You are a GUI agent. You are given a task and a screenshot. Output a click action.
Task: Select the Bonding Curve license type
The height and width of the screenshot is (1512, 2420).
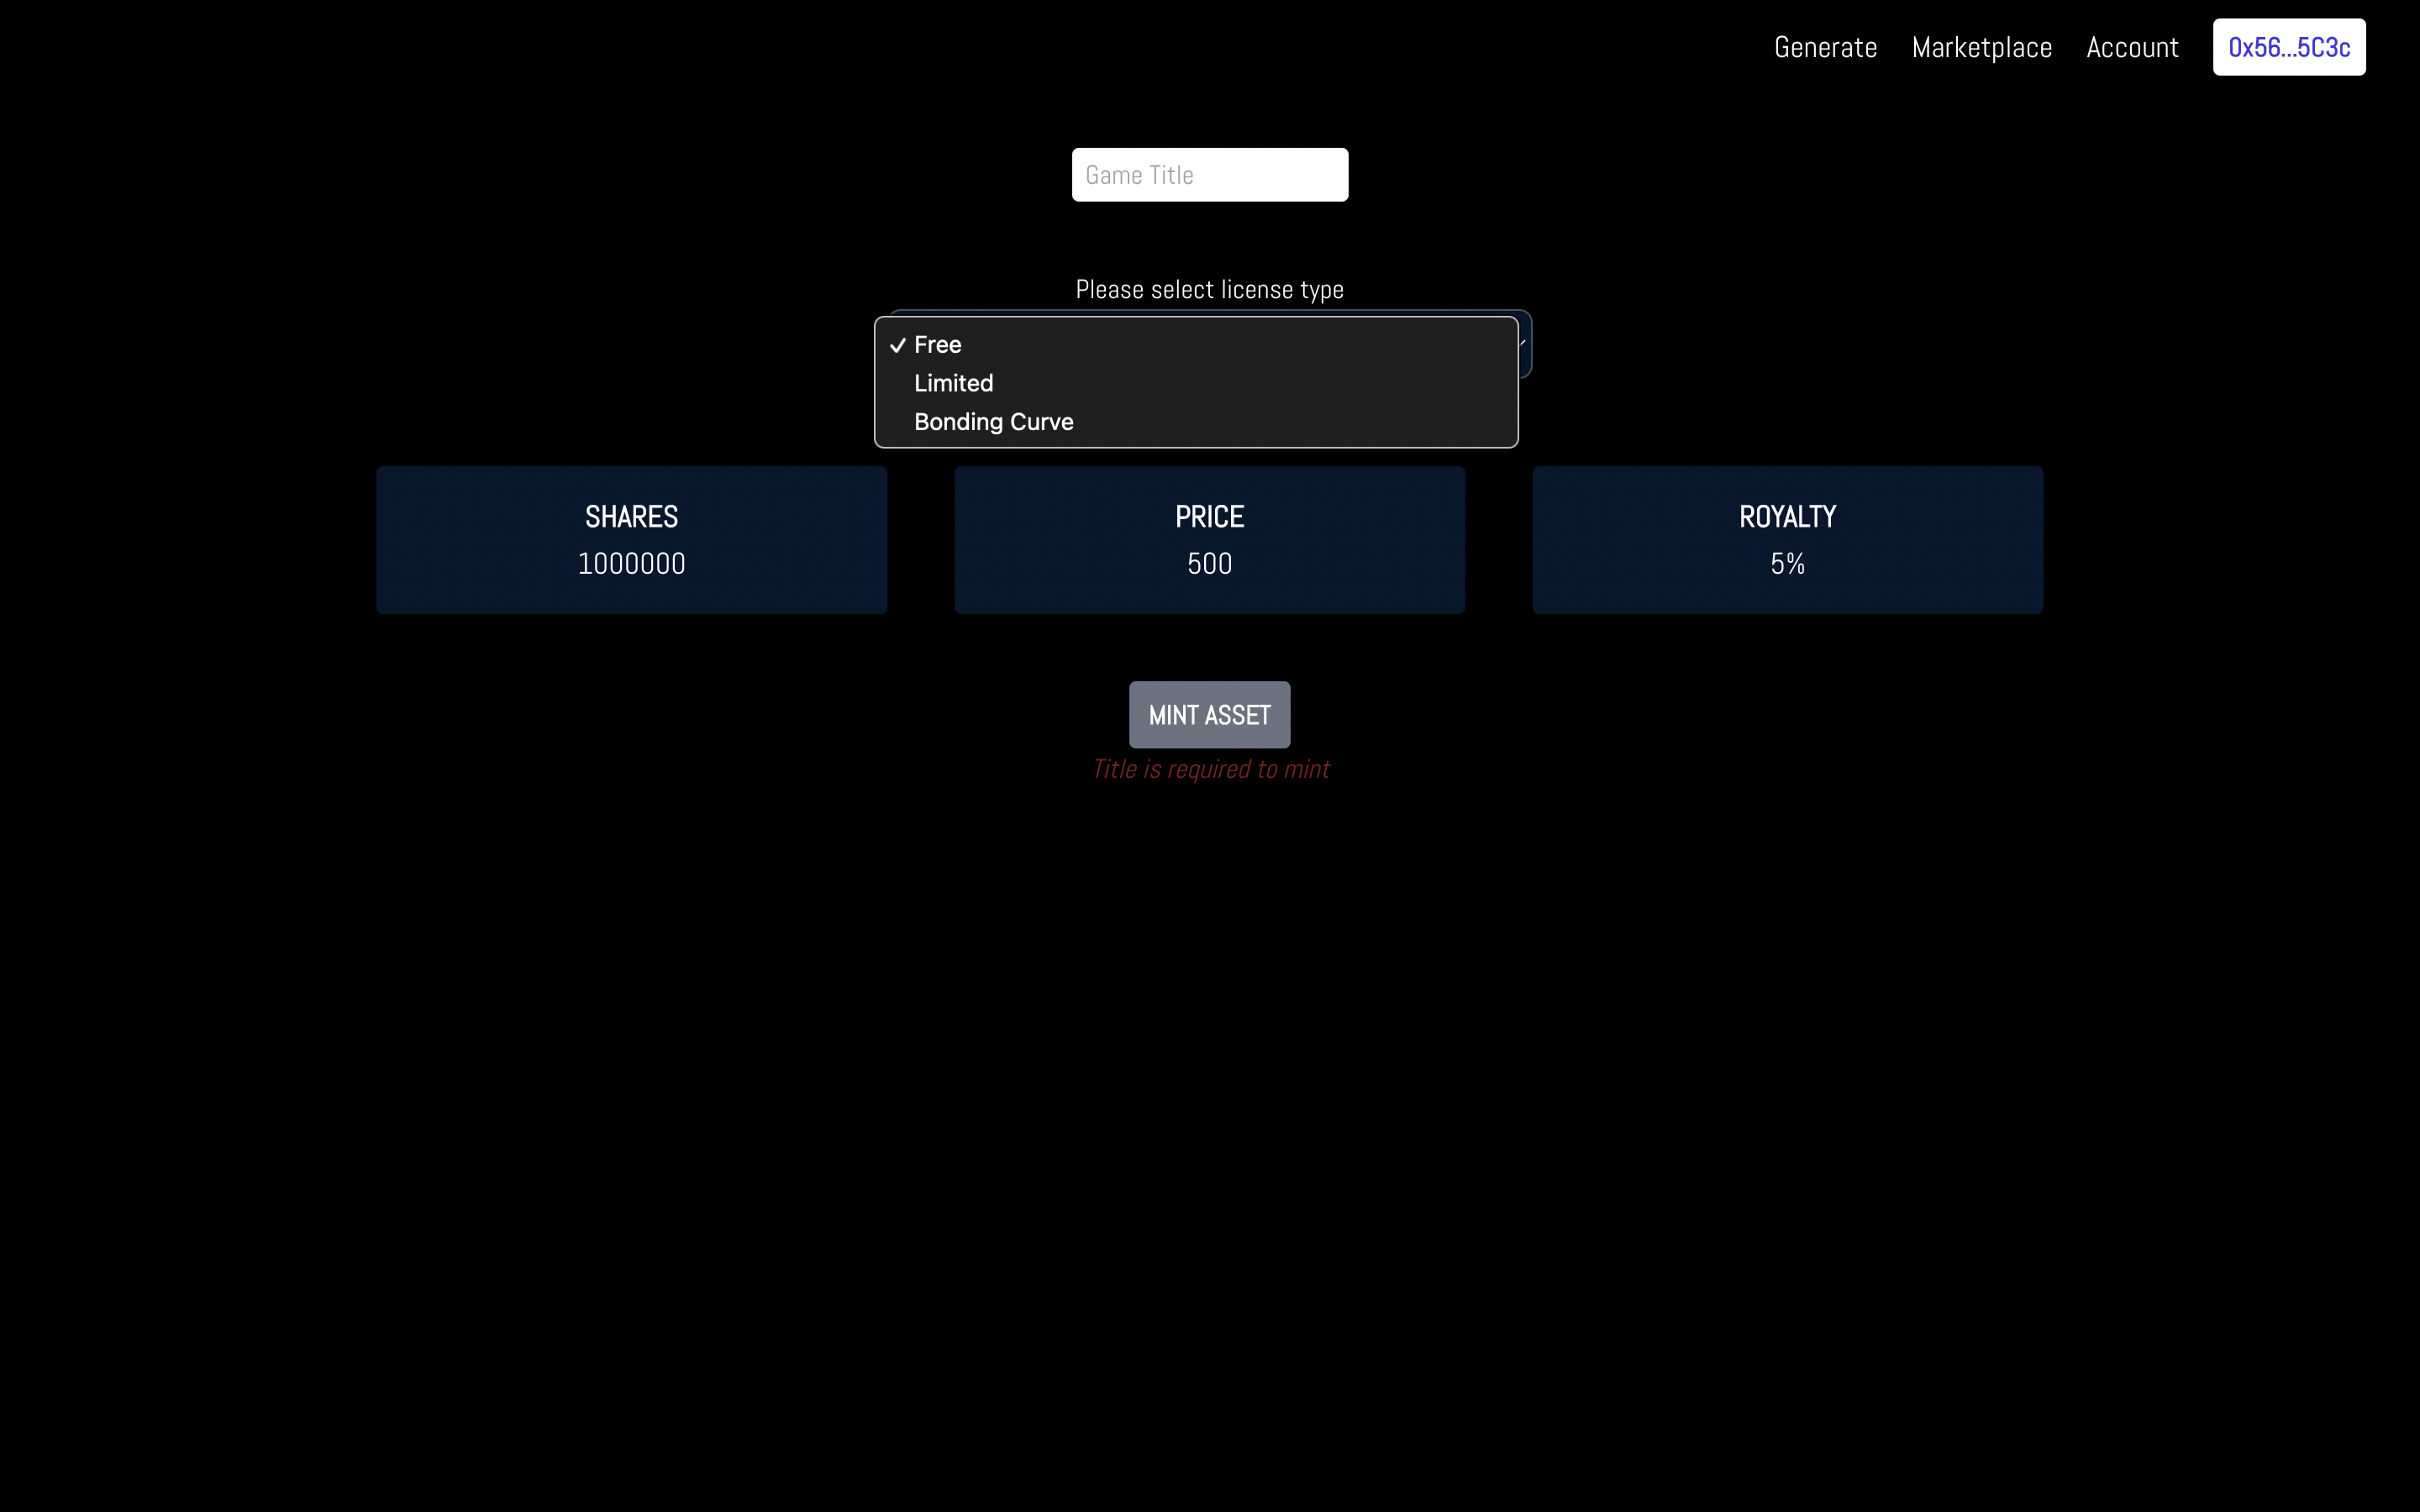tap(993, 420)
